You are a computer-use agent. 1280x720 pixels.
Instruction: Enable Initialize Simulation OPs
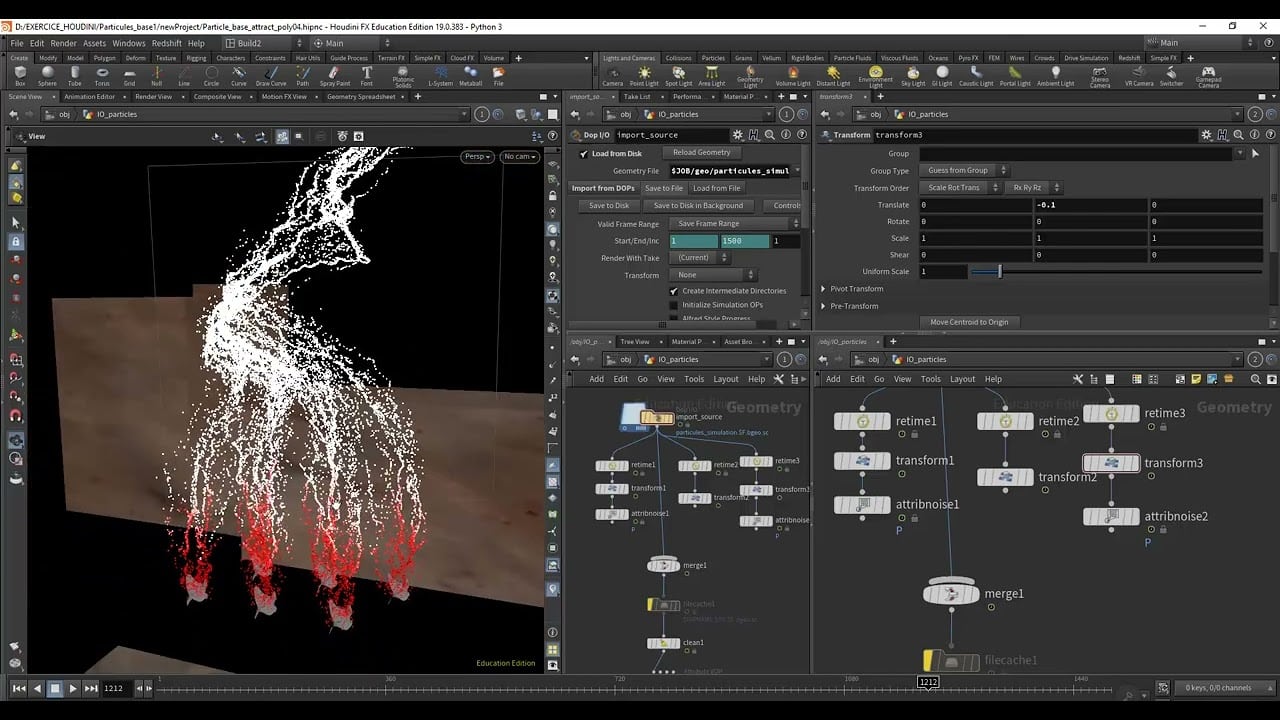tap(674, 305)
